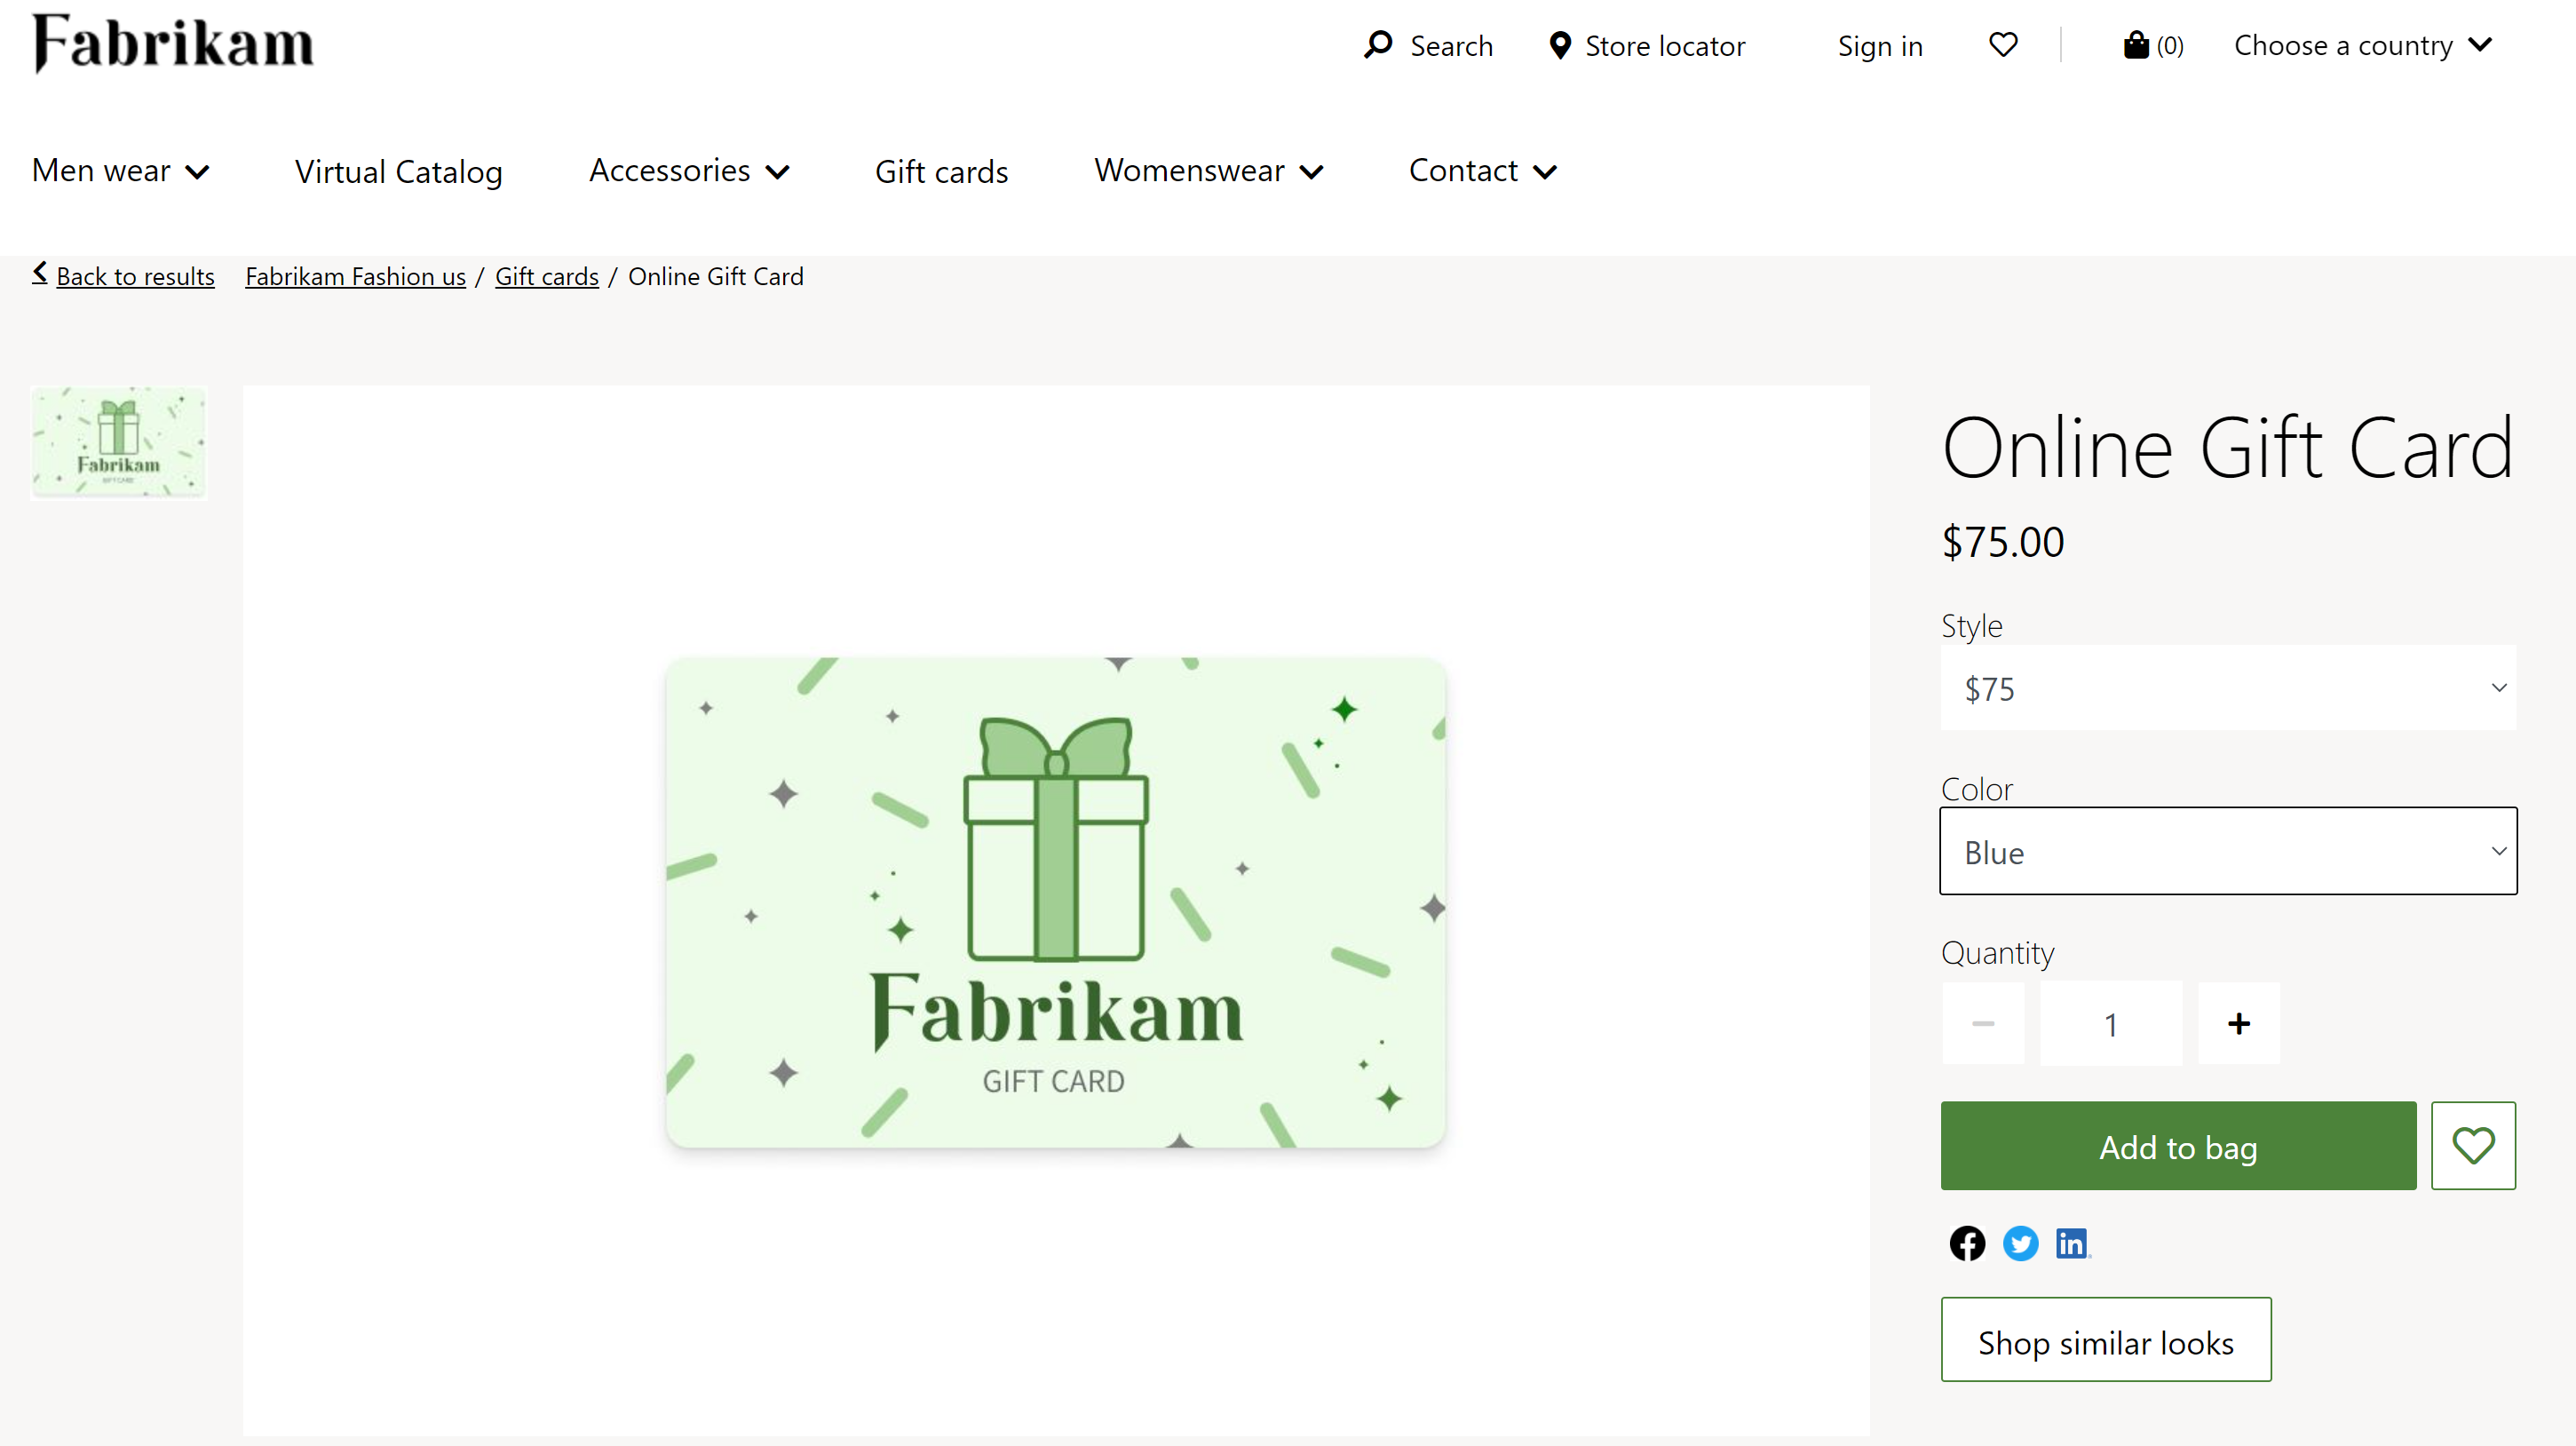Click the Shop similar looks button
The height and width of the screenshot is (1446, 2576).
(x=2105, y=1339)
